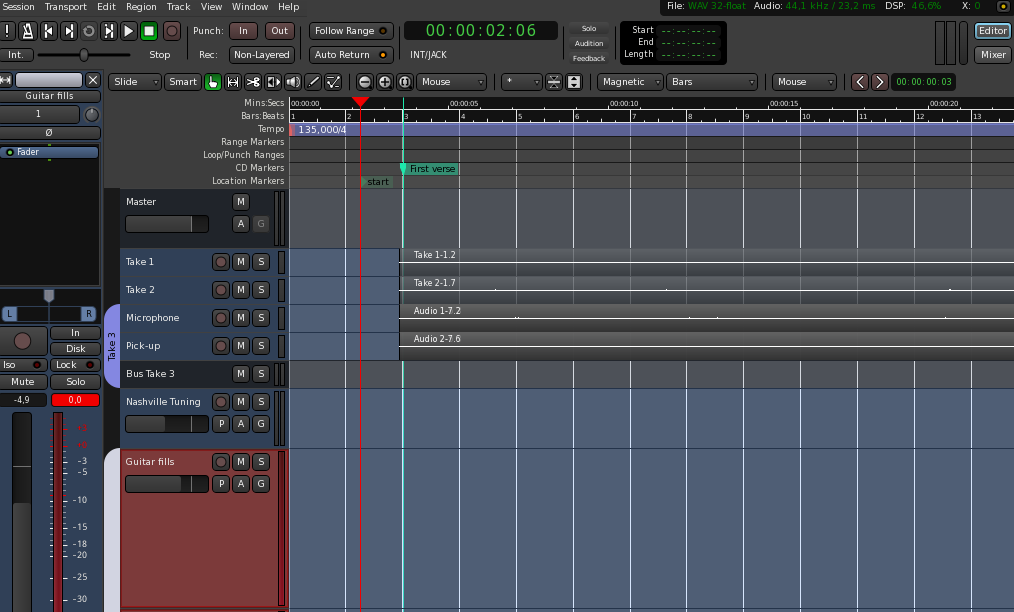Enable the Follow Range toggle
The image size is (1014, 612).
point(350,31)
